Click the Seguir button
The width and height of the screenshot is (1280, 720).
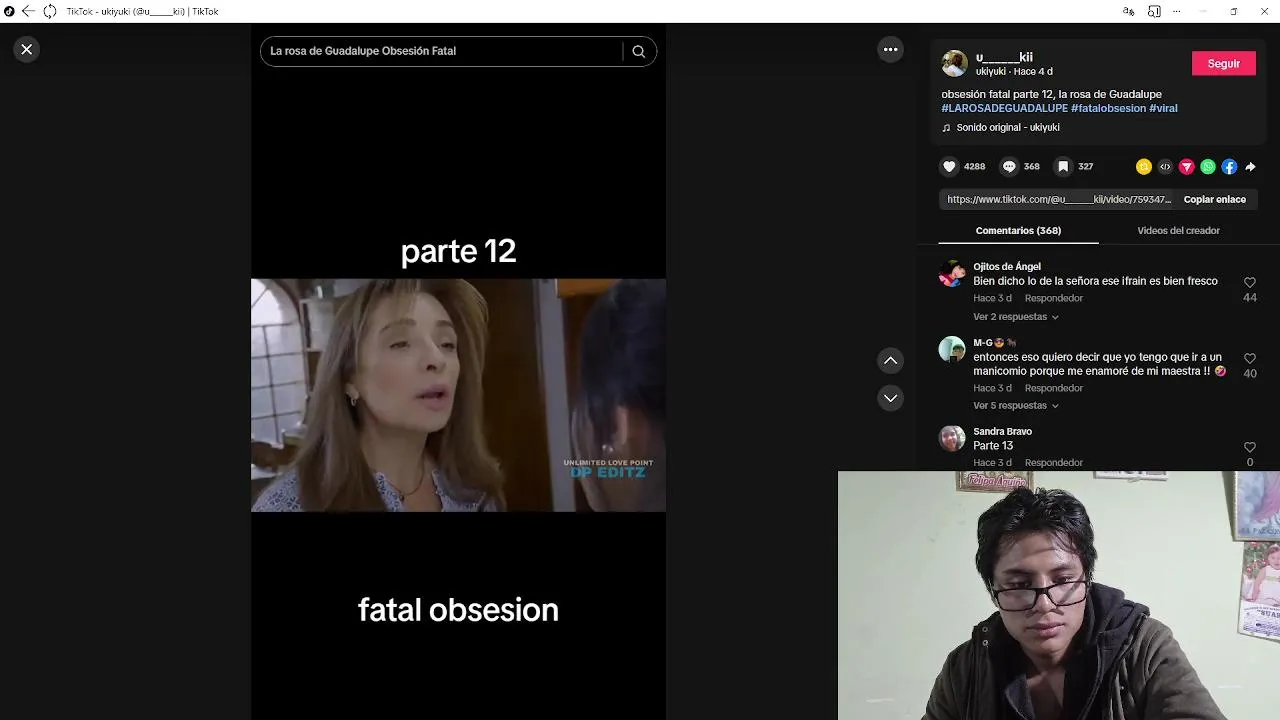tap(1224, 63)
